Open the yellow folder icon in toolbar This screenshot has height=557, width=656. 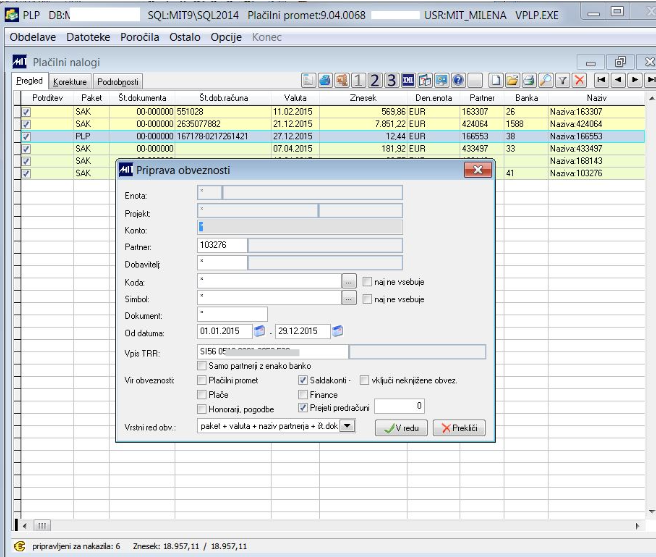[511, 80]
